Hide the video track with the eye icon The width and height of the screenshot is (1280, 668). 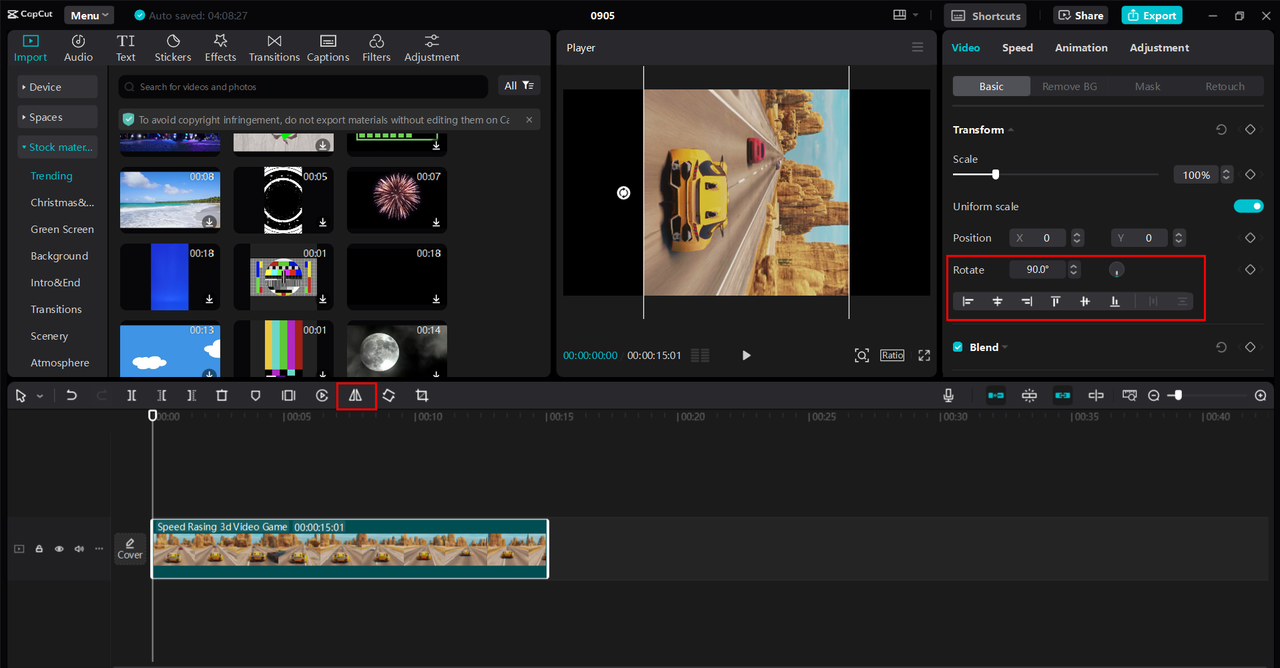tap(59, 549)
